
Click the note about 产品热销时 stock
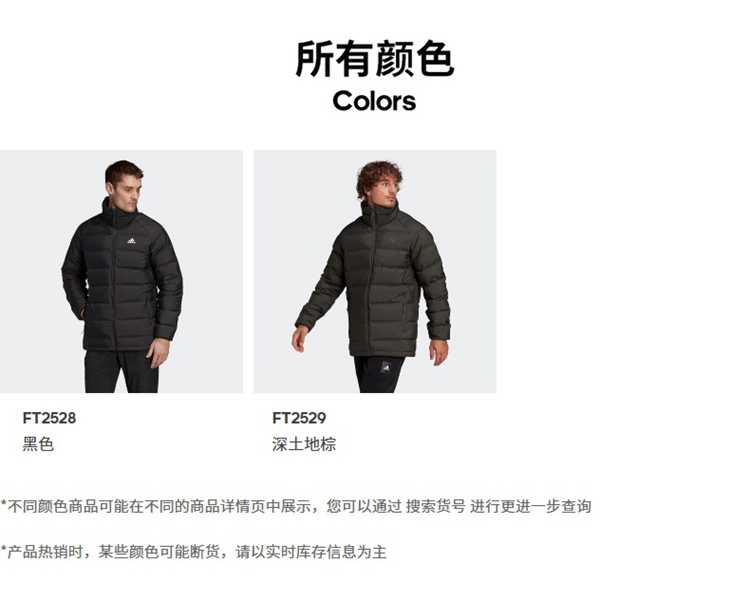coord(193,552)
